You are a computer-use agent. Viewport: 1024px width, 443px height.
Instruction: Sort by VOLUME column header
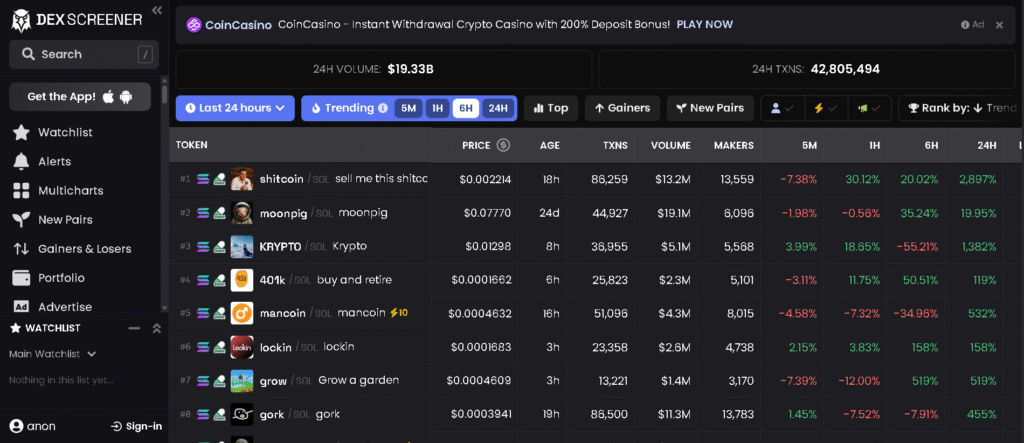(670, 146)
